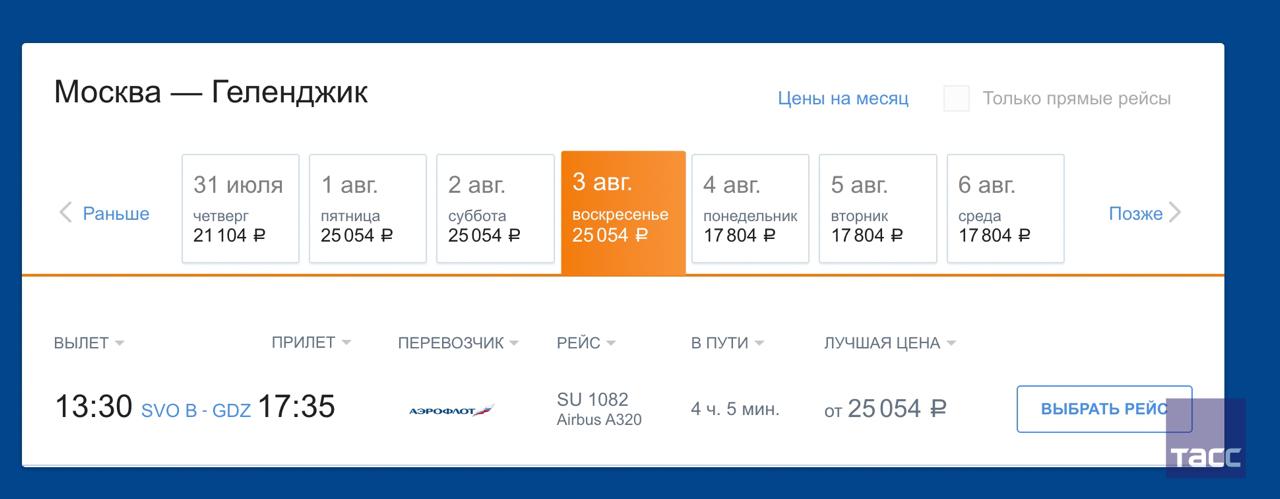Sort by ПРИЛЕТ column arrow

pos(346,343)
